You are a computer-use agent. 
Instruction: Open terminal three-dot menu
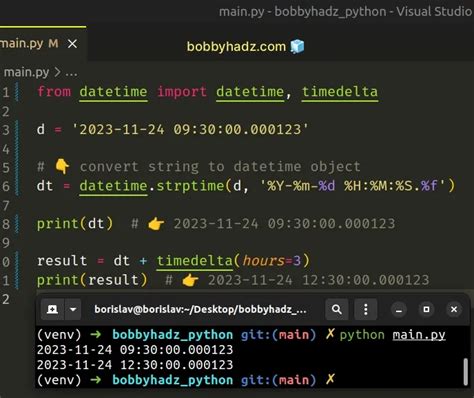tap(366, 309)
